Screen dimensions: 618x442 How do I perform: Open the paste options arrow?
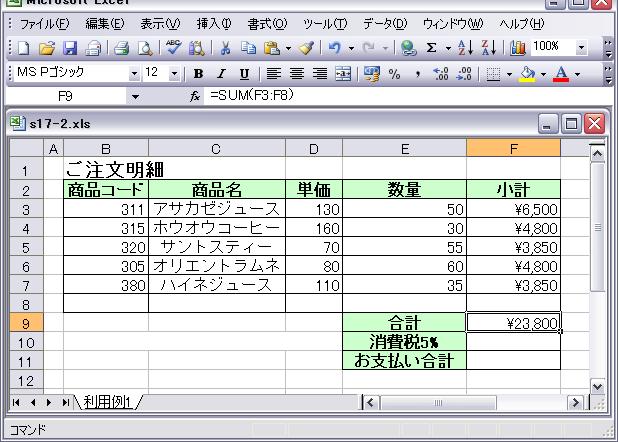coord(288,49)
